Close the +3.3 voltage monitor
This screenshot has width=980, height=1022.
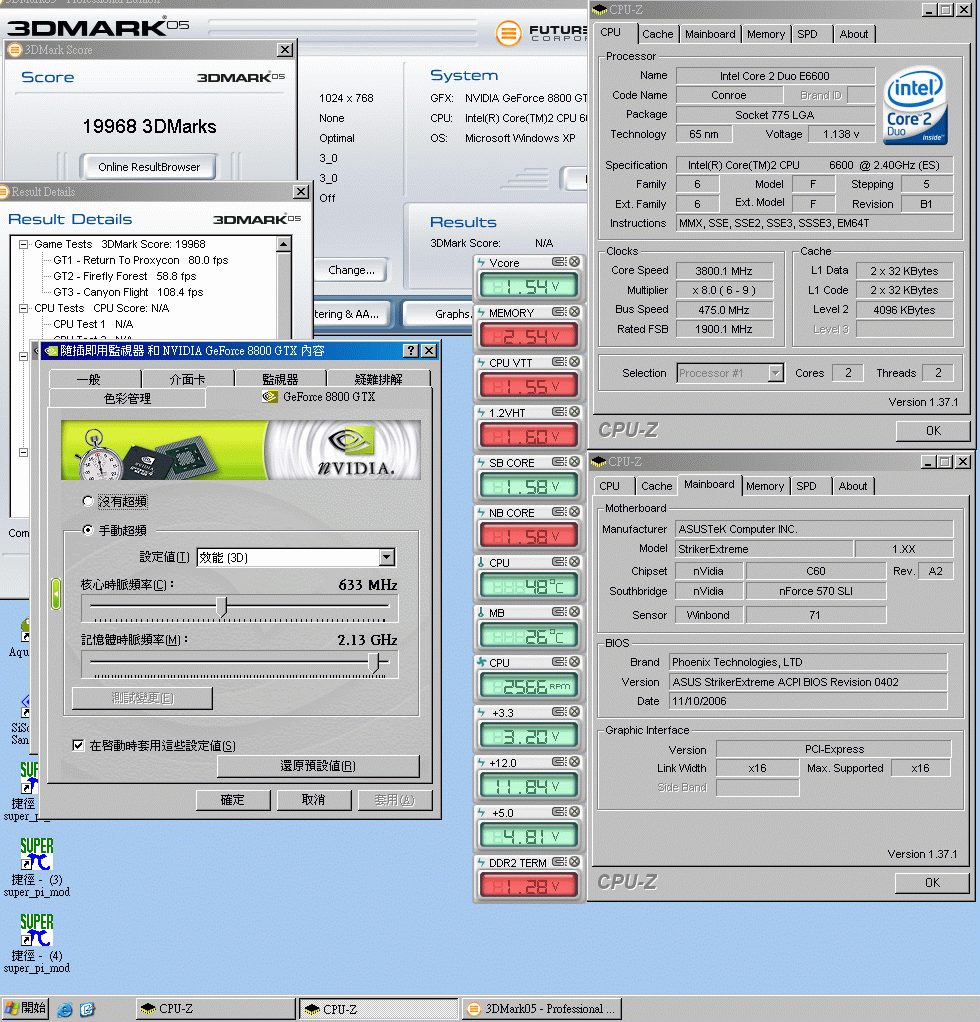pos(574,712)
